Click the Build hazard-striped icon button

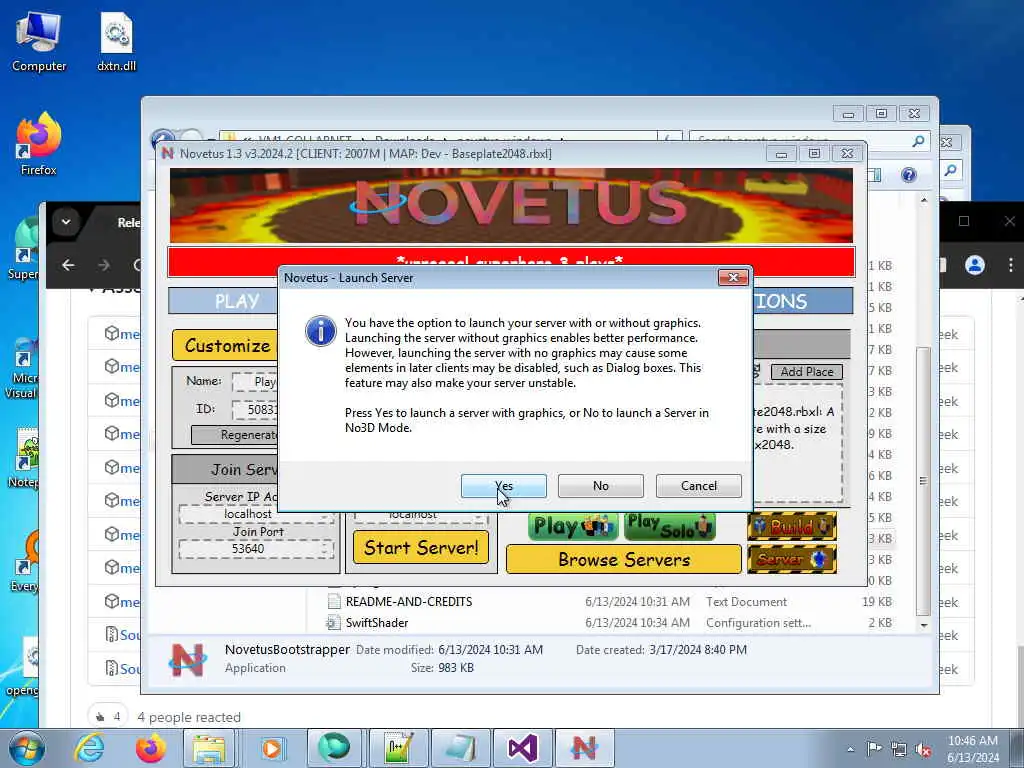coord(792,526)
